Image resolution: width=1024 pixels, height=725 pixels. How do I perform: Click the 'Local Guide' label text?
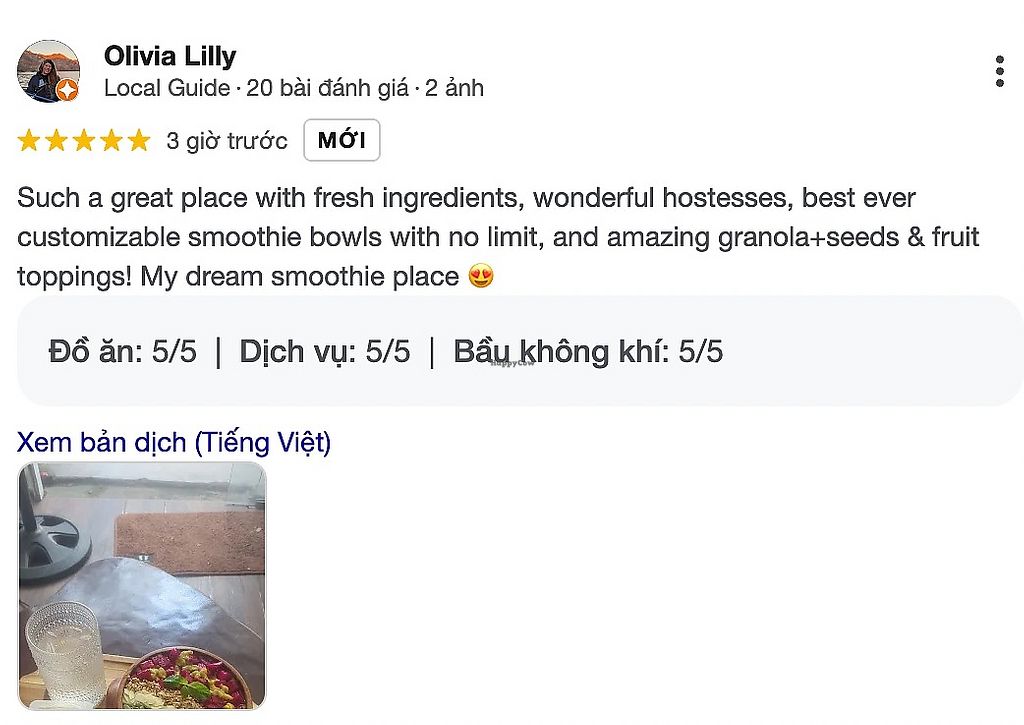click(167, 88)
